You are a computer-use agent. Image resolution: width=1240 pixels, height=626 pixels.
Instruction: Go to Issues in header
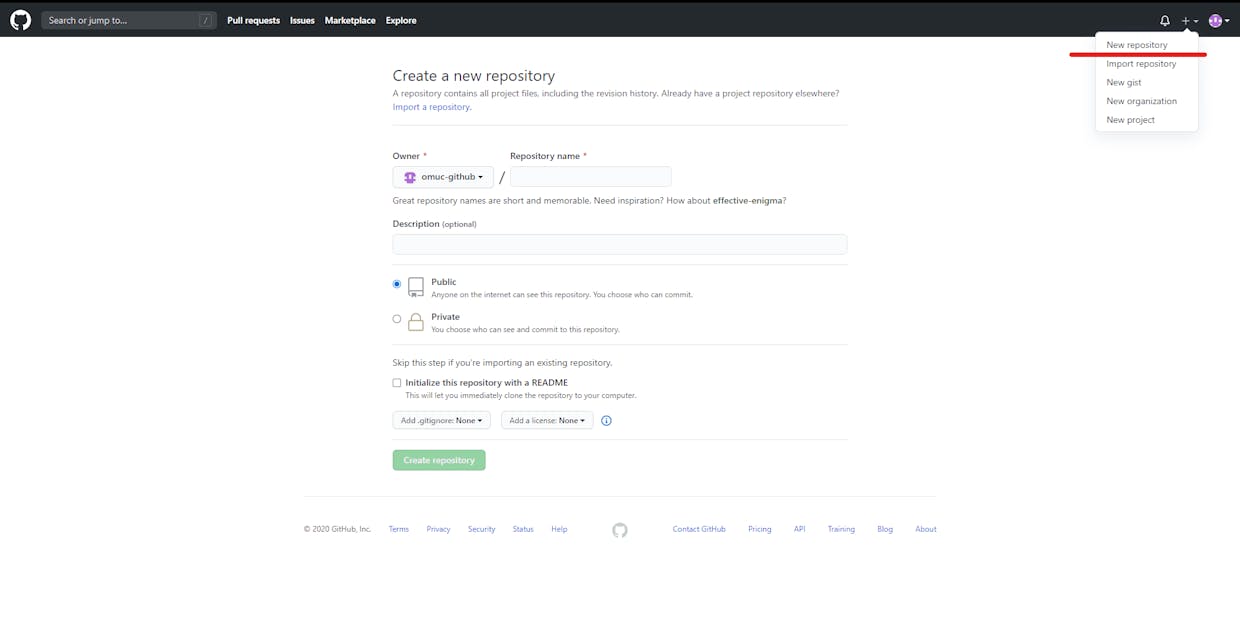click(x=302, y=20)
